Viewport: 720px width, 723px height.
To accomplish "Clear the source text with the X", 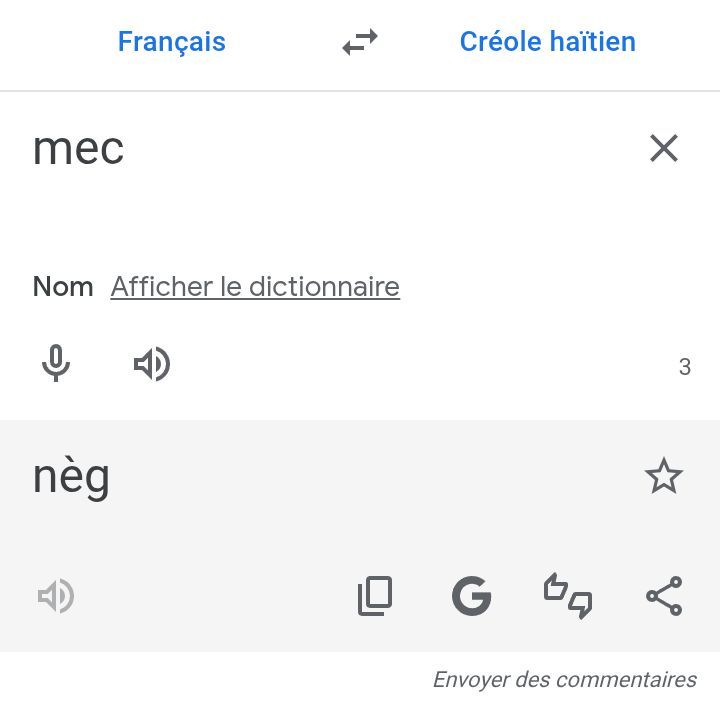I will click(x=664, y=148).
